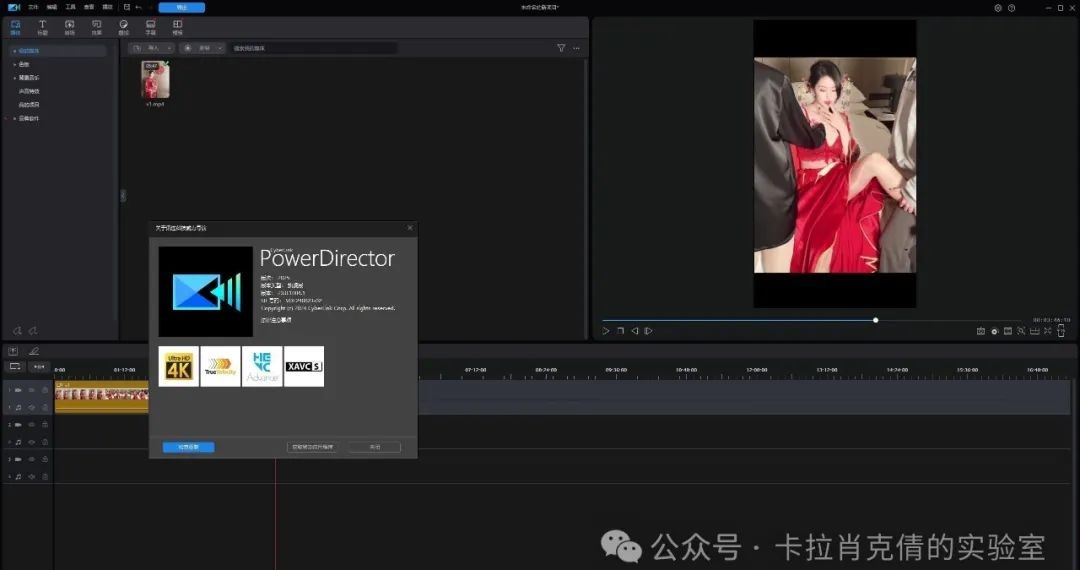Mute the audio track 1 speaker toggle
This screenshot has height=570, width=1080.
pyautogui.click(x=31, y=407)
